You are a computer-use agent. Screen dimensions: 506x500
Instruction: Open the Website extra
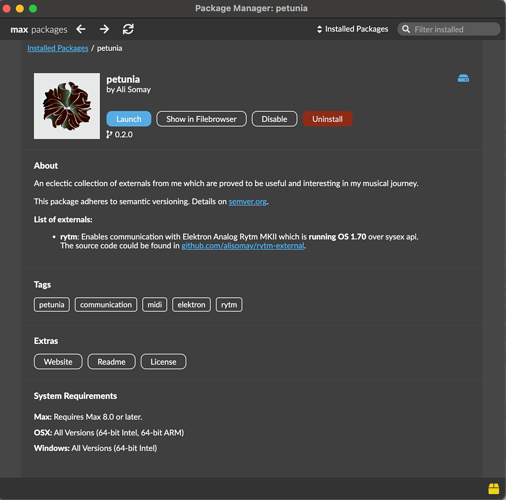pyautogui.click(x=58, y=362)
